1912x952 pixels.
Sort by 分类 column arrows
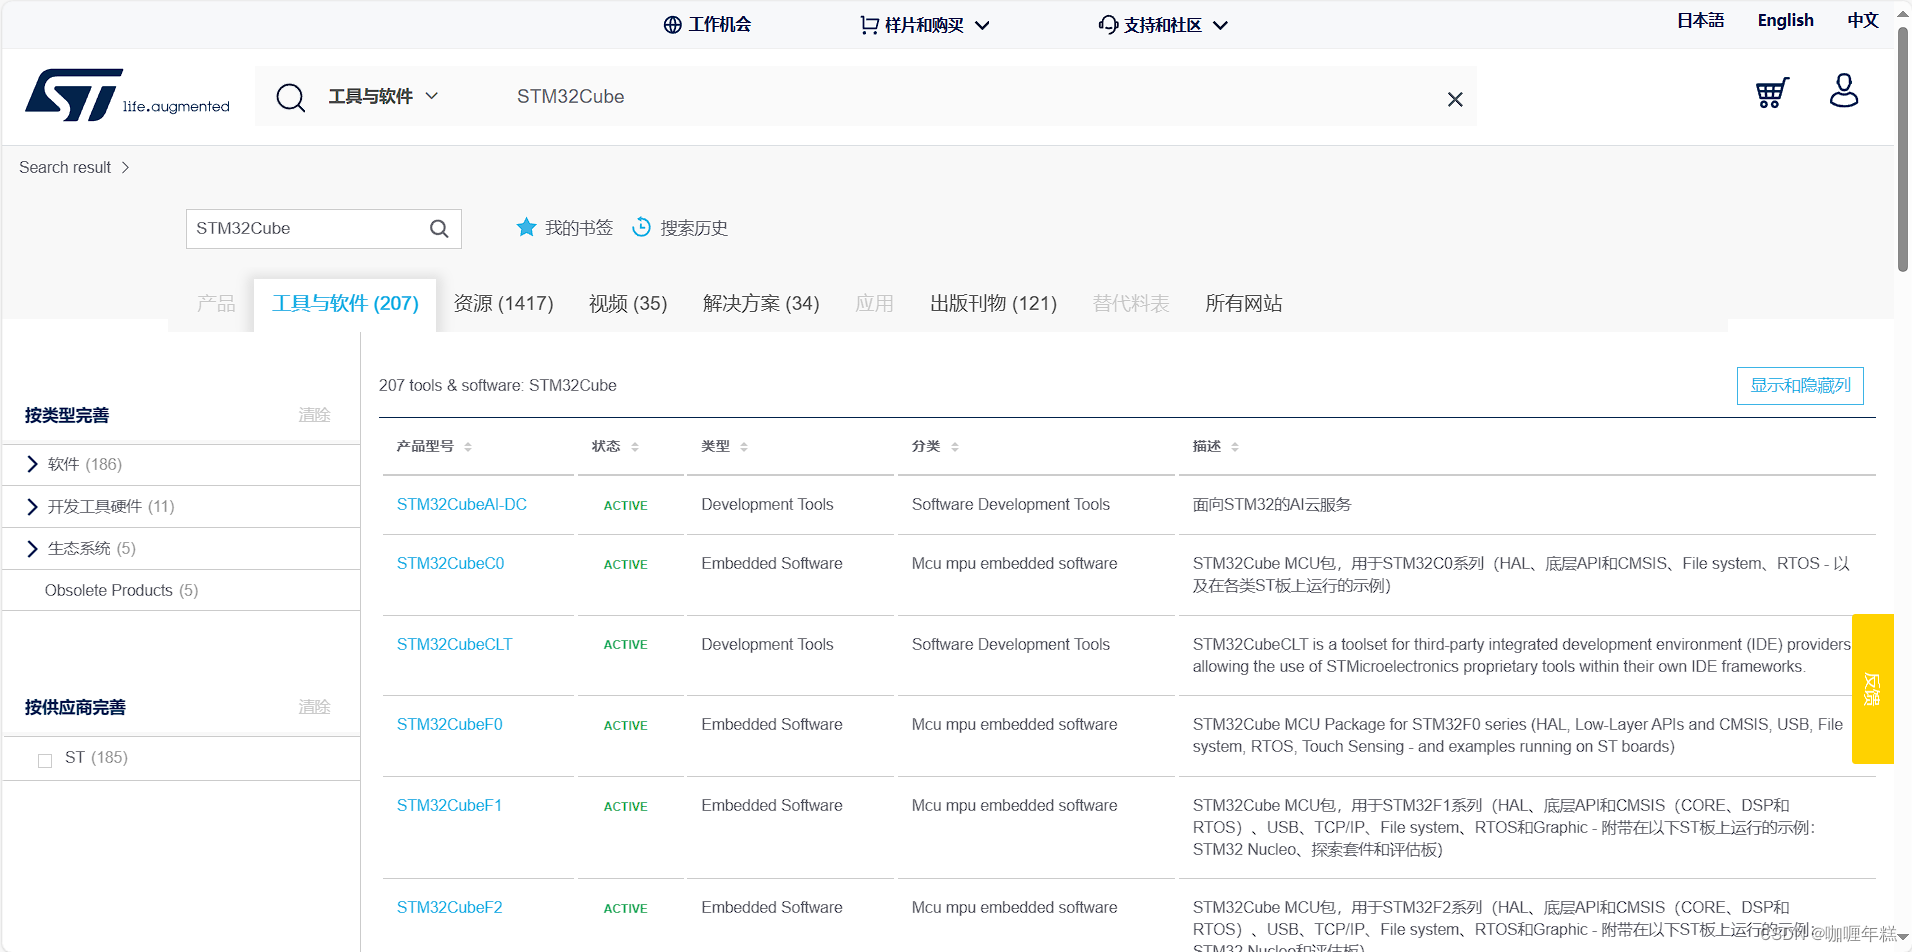point(955,447)
